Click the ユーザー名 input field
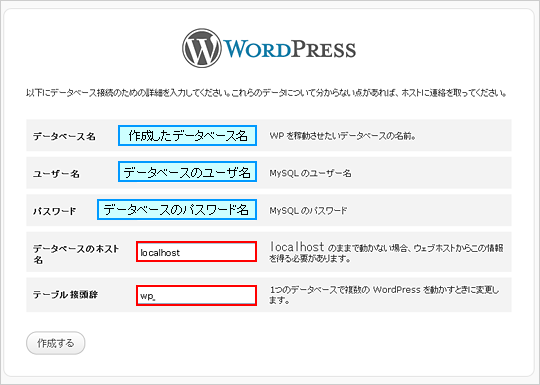Image resolution: width=540 pixels, height=385 pixels. pyautogui.click(x=187, y=171)
